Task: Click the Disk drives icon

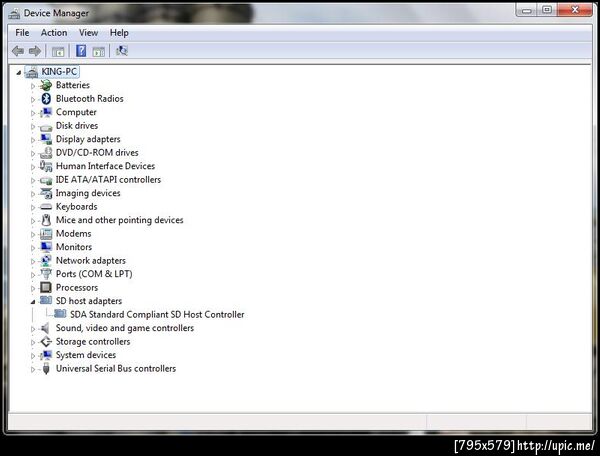Action: point(46,126)
